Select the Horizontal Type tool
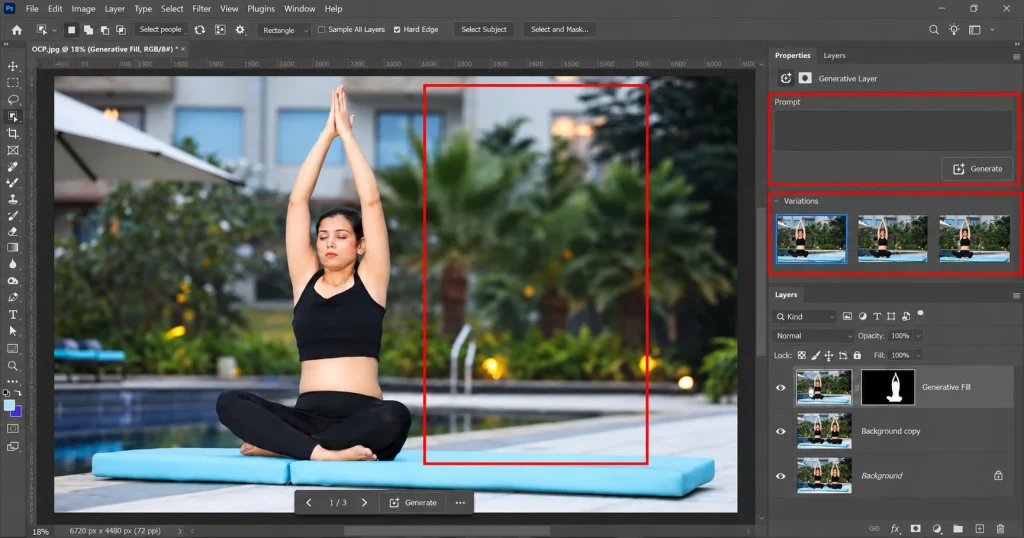1024x538 pixels. [x=13, y=315]
